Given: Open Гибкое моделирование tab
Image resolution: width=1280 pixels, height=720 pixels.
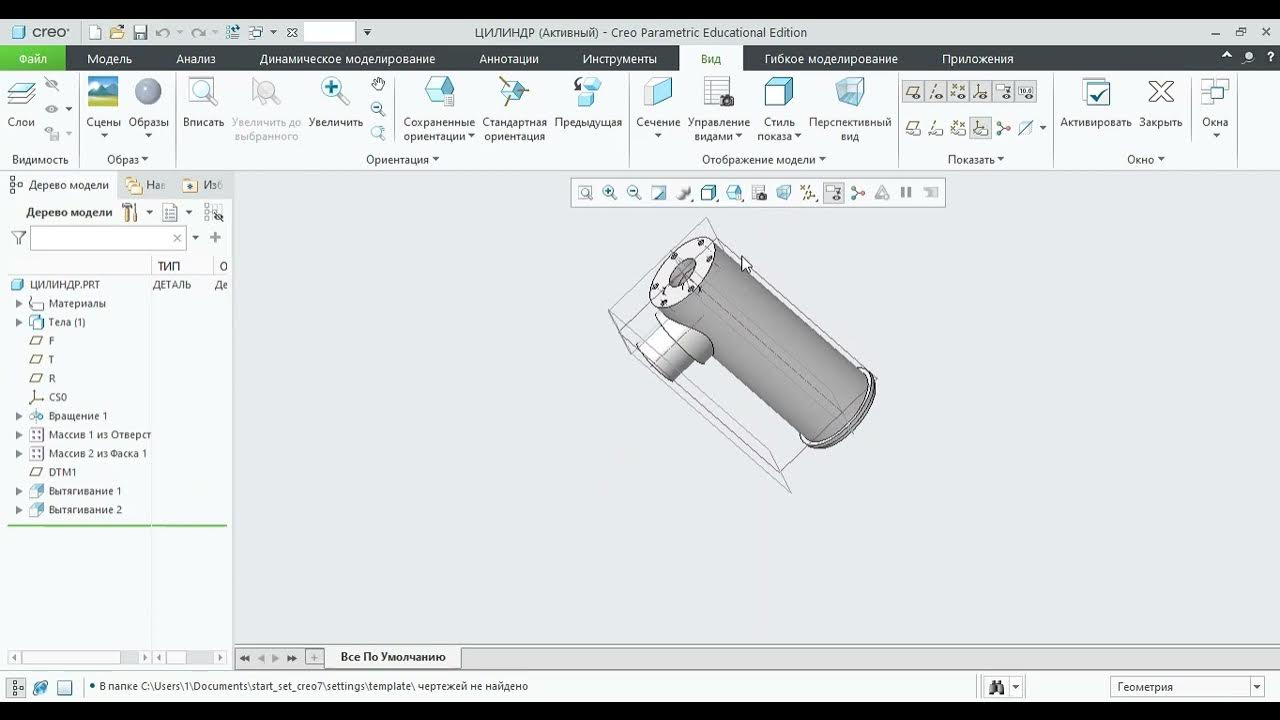Looking at the screenshot, I should [x=831, y=59].
